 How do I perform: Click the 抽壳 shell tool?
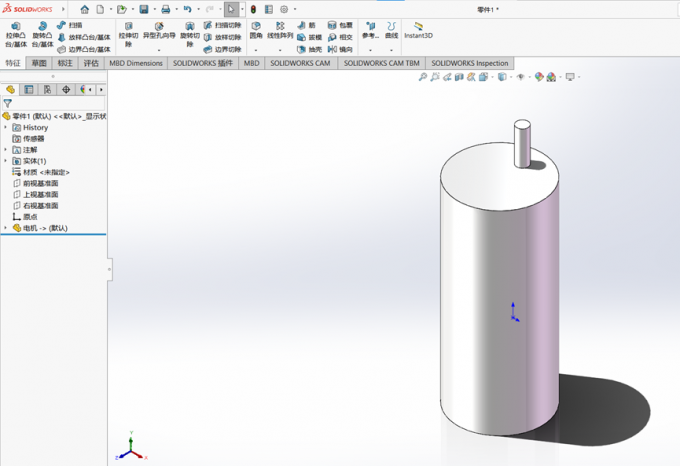click(x=309, y=49)
